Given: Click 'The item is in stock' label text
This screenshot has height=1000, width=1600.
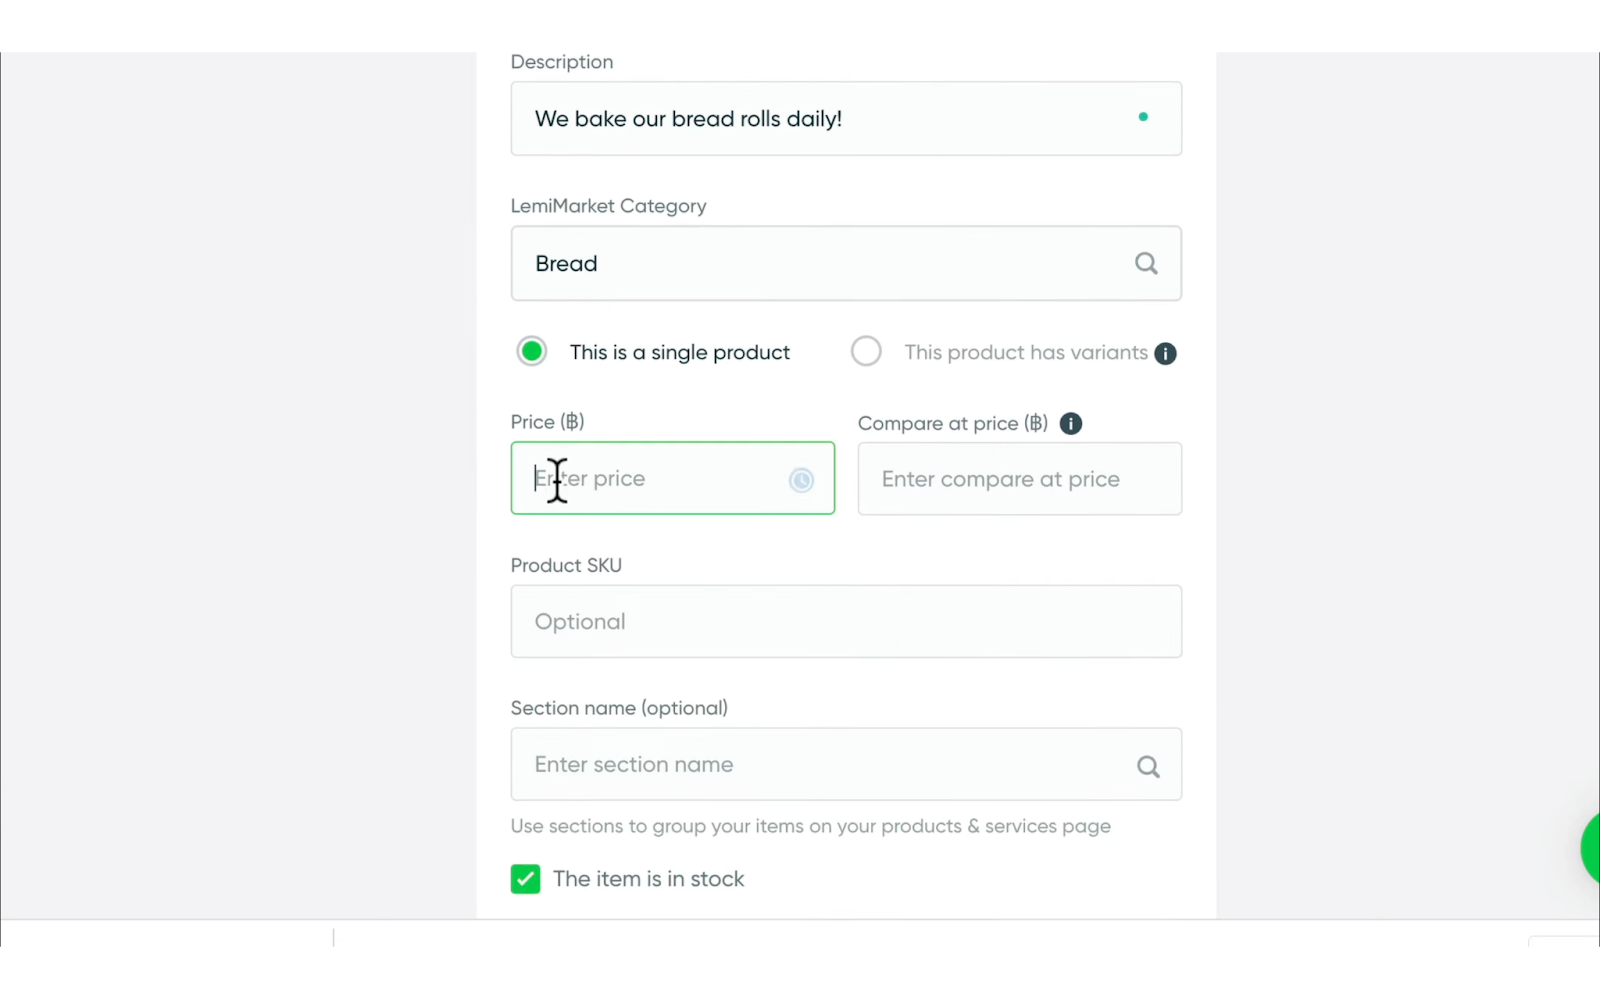Looking at the screenshot, I should [648, 879].
